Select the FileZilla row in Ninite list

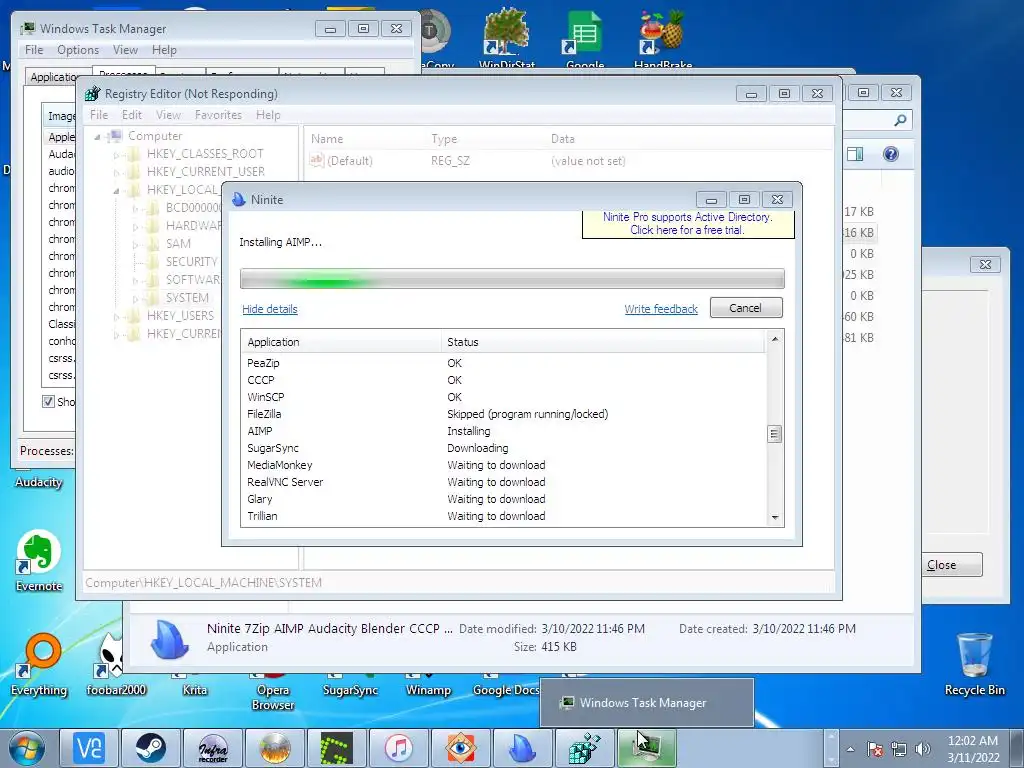point(503,414)
